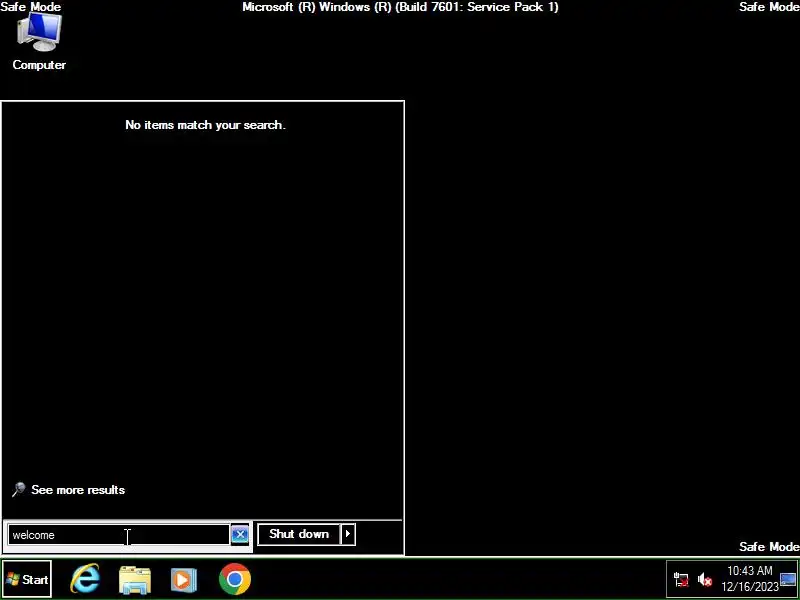The image size is (800, 600).
Task: Click the See more results link
Action: [78, 490]
